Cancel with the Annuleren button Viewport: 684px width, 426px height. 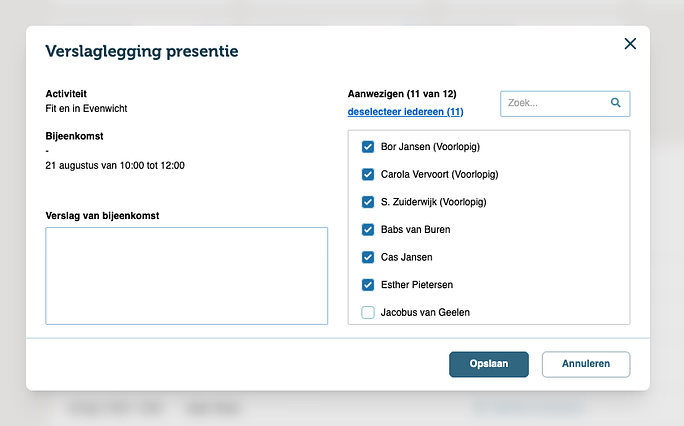[586, 364]
